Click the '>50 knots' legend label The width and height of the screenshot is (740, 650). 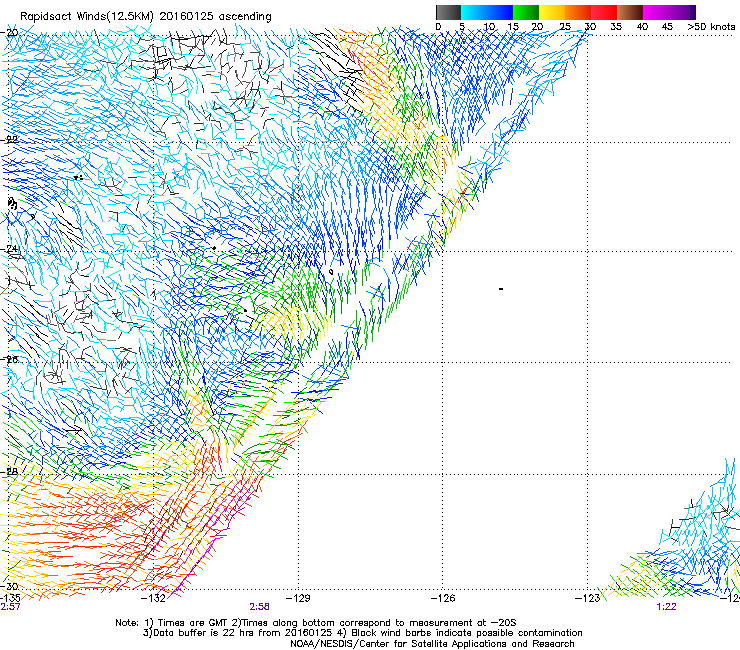click(711, 27)
